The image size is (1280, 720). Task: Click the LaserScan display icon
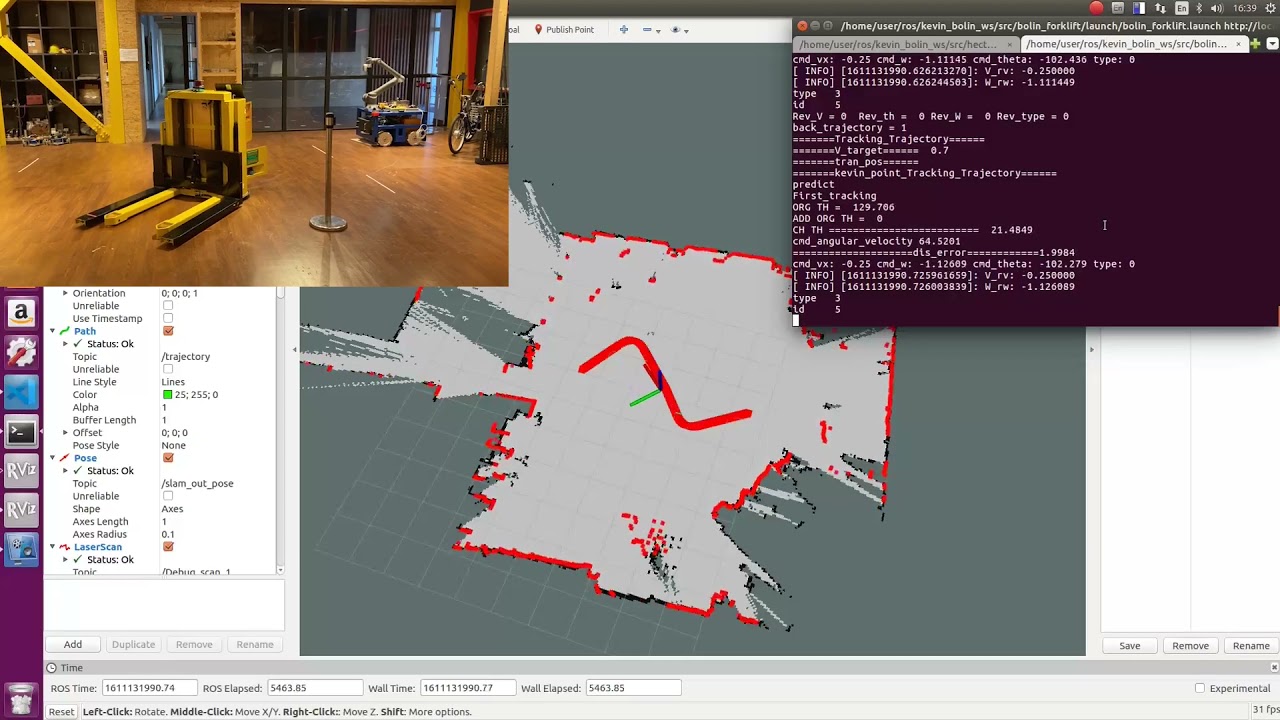(x=65, y=547)
